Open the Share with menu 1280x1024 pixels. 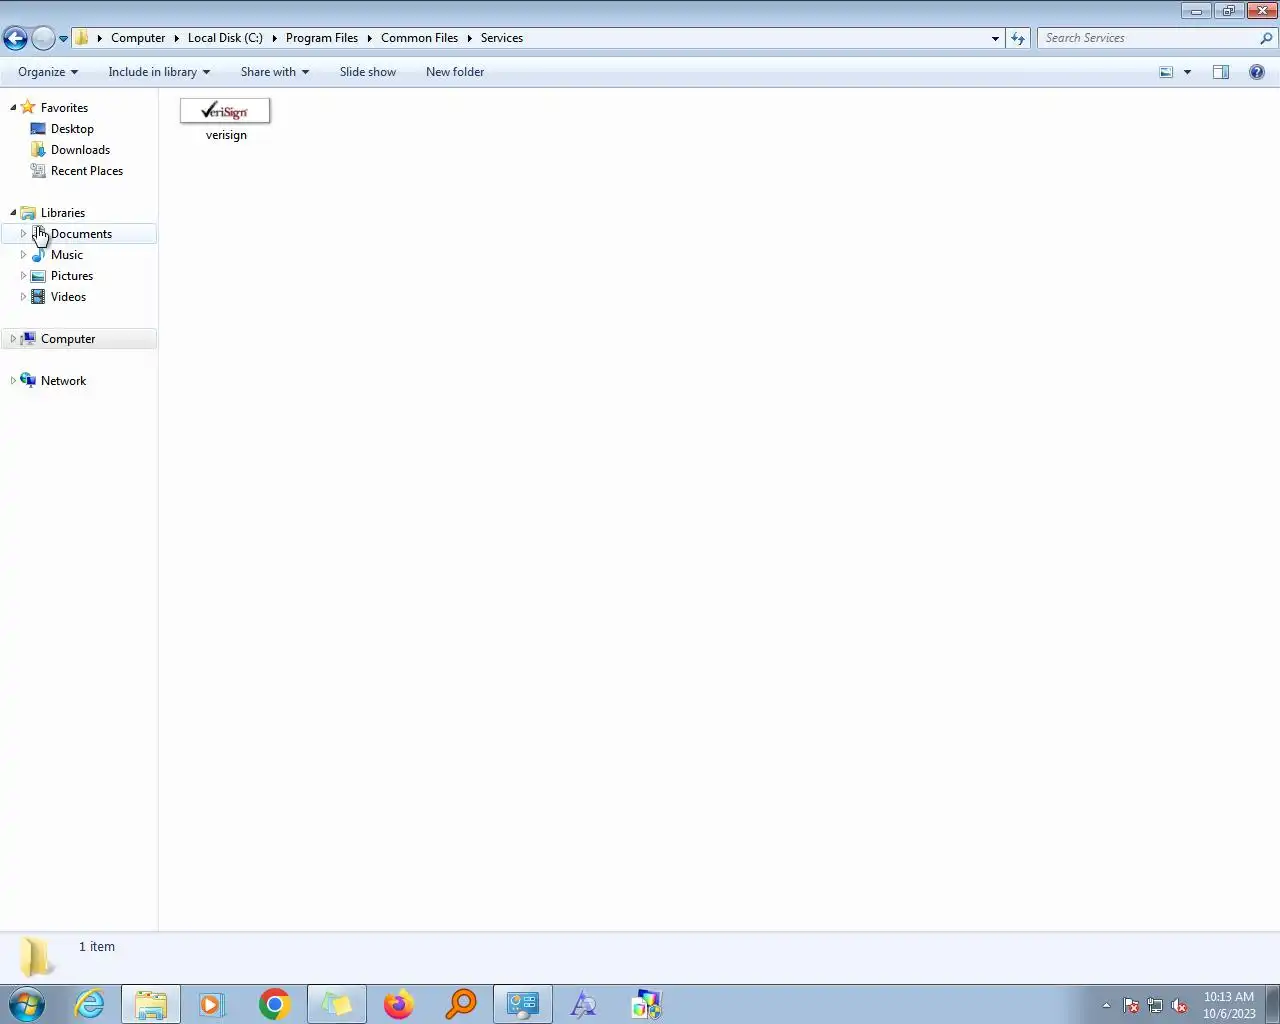(x=275, y=72)
